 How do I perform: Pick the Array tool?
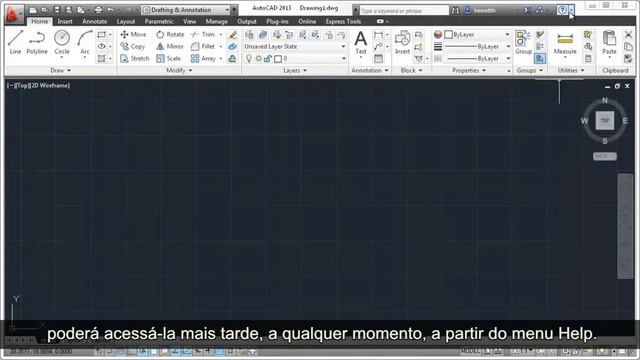coord(203,58)
